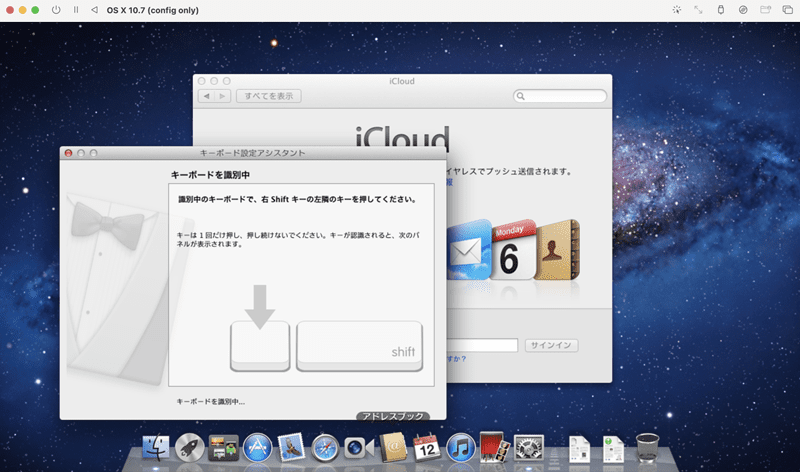The image size is (800, 472).
Task: Click the shift key illustration
Action: (359, 345)
